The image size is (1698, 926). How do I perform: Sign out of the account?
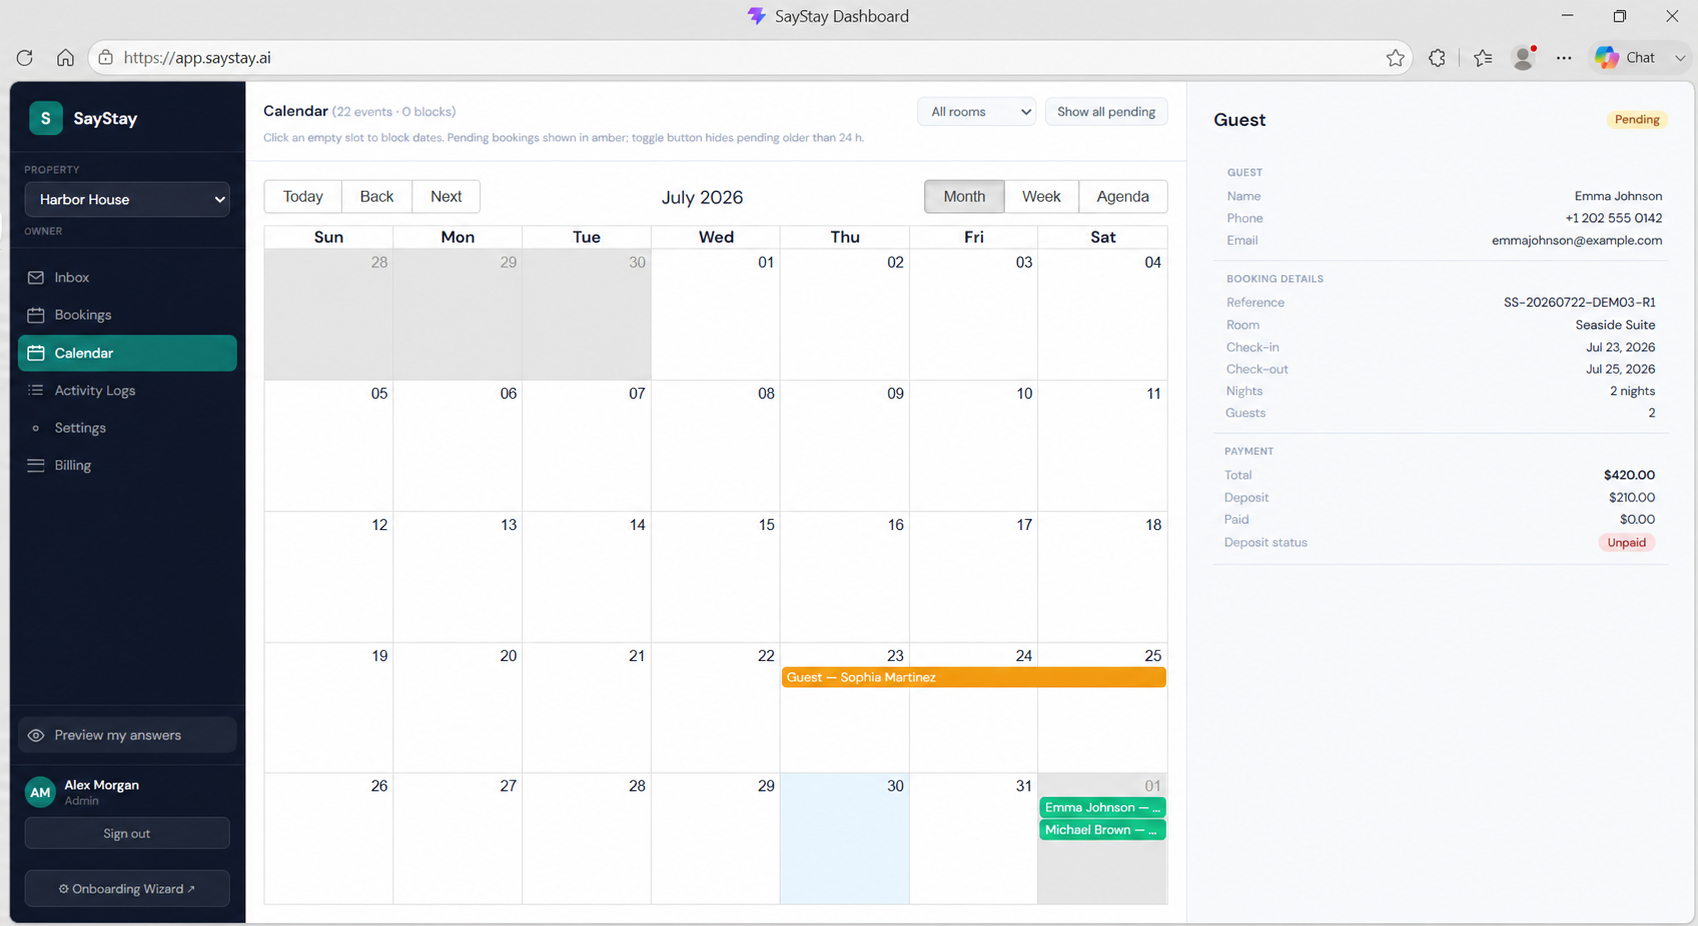127,833
